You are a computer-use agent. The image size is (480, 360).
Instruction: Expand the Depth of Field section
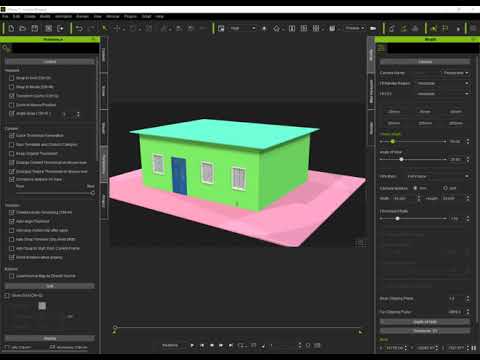[x=425, y=322]
